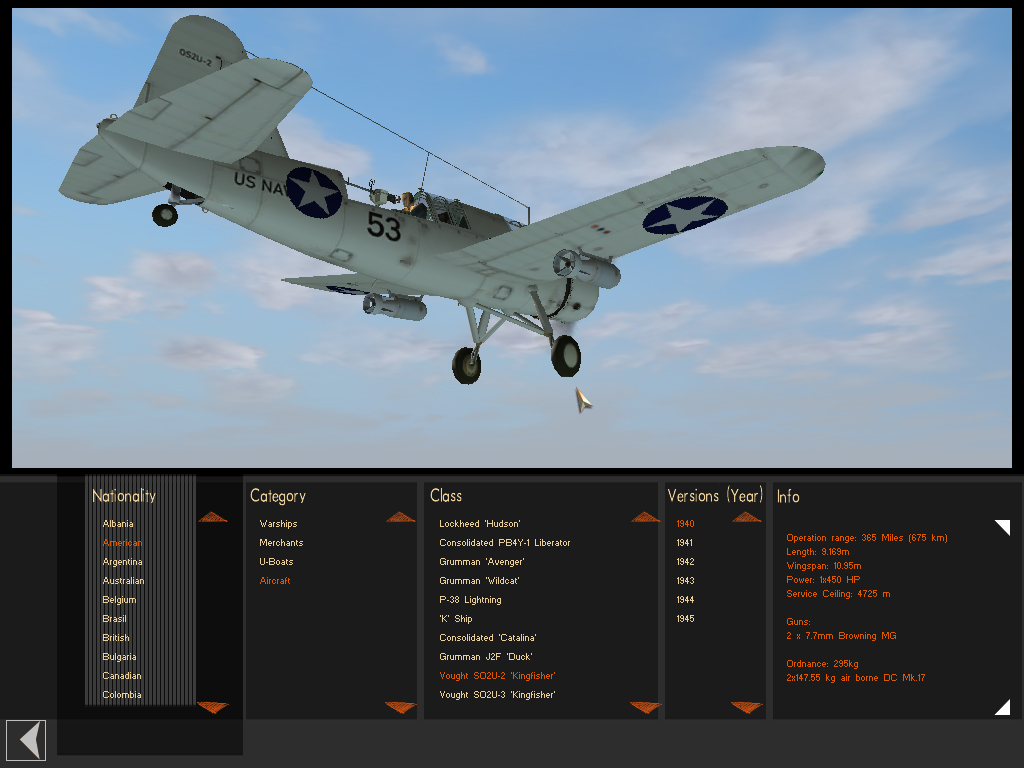The image size is (1024, 768).
Task: Pick version year 1945
Action: pos(685,618)
